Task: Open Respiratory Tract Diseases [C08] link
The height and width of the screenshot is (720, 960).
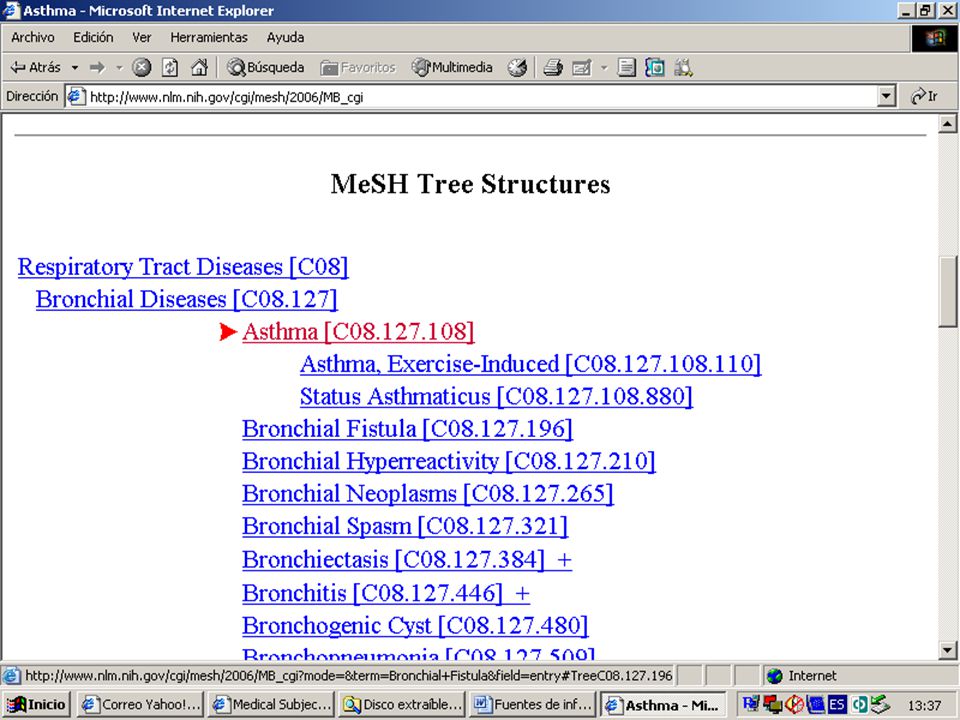Action: [183, 267]
